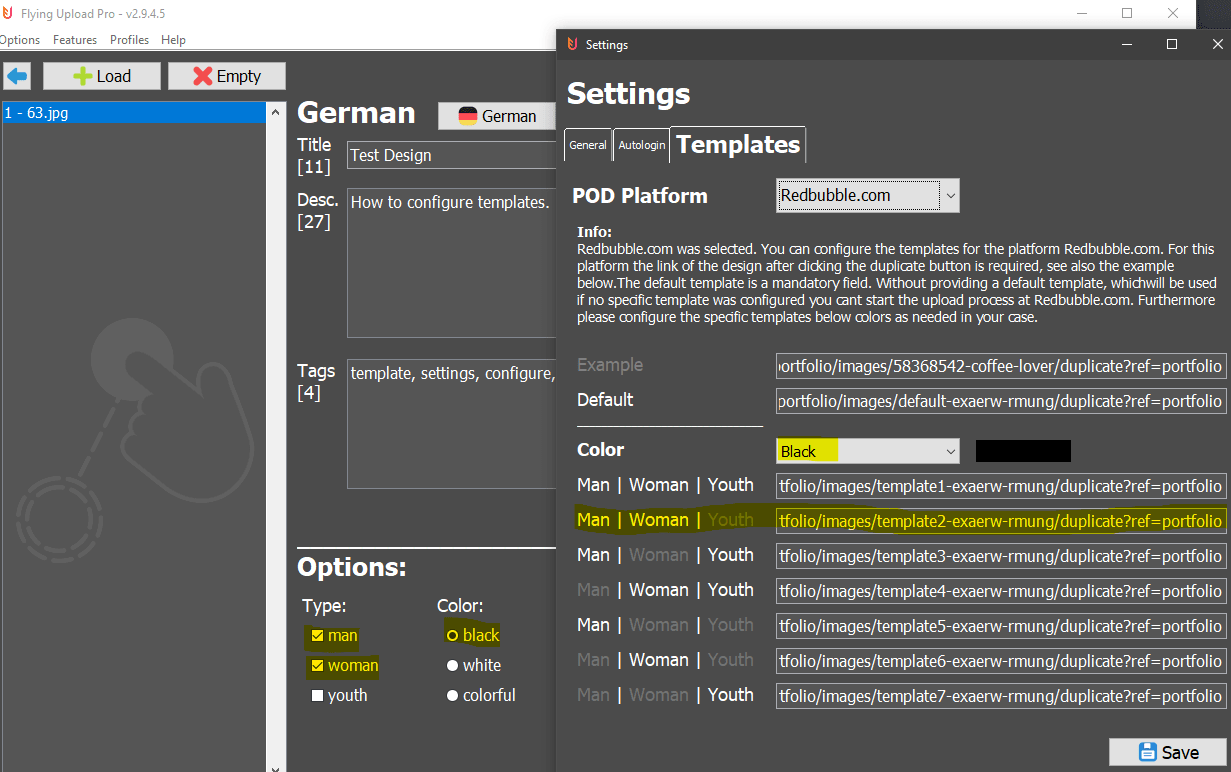Close the Settings window
The width and height of the screenshot is (1231, 772).
[x=1217, y=44]
